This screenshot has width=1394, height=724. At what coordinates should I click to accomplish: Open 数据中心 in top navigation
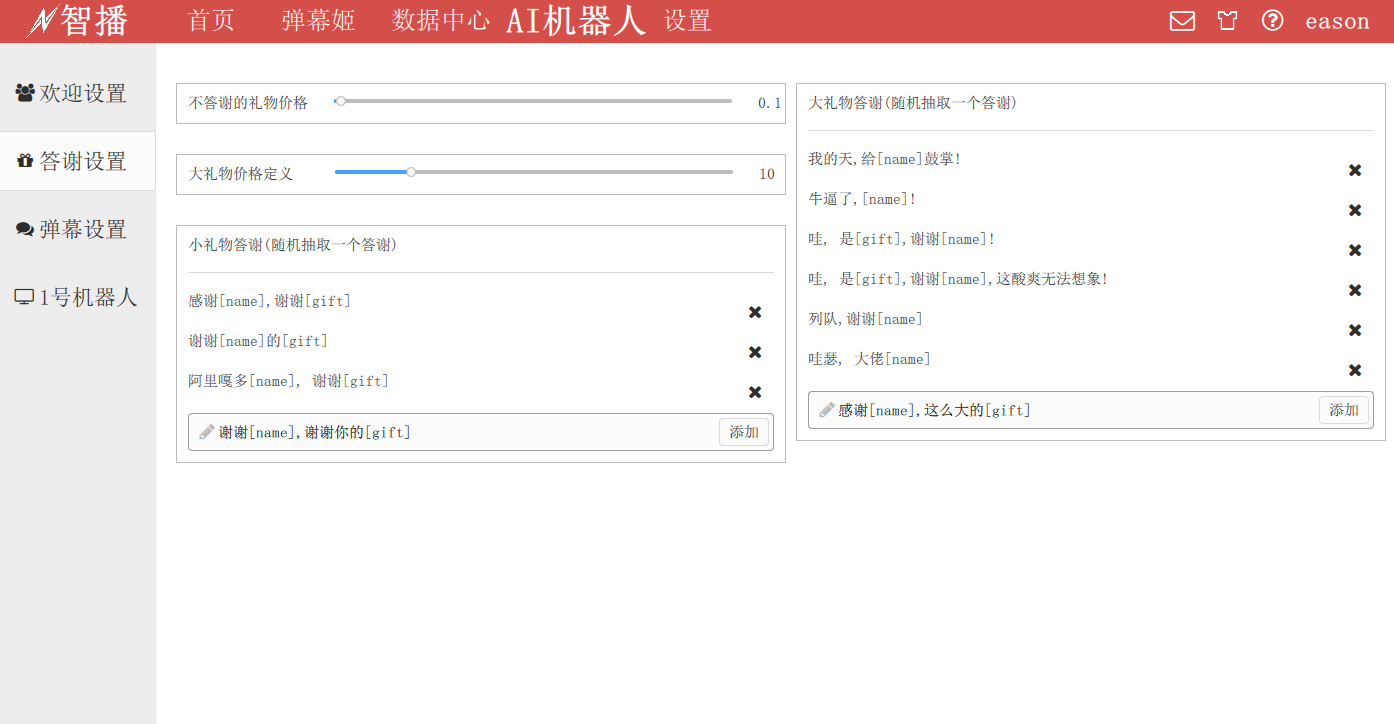(x=441, y=21)
